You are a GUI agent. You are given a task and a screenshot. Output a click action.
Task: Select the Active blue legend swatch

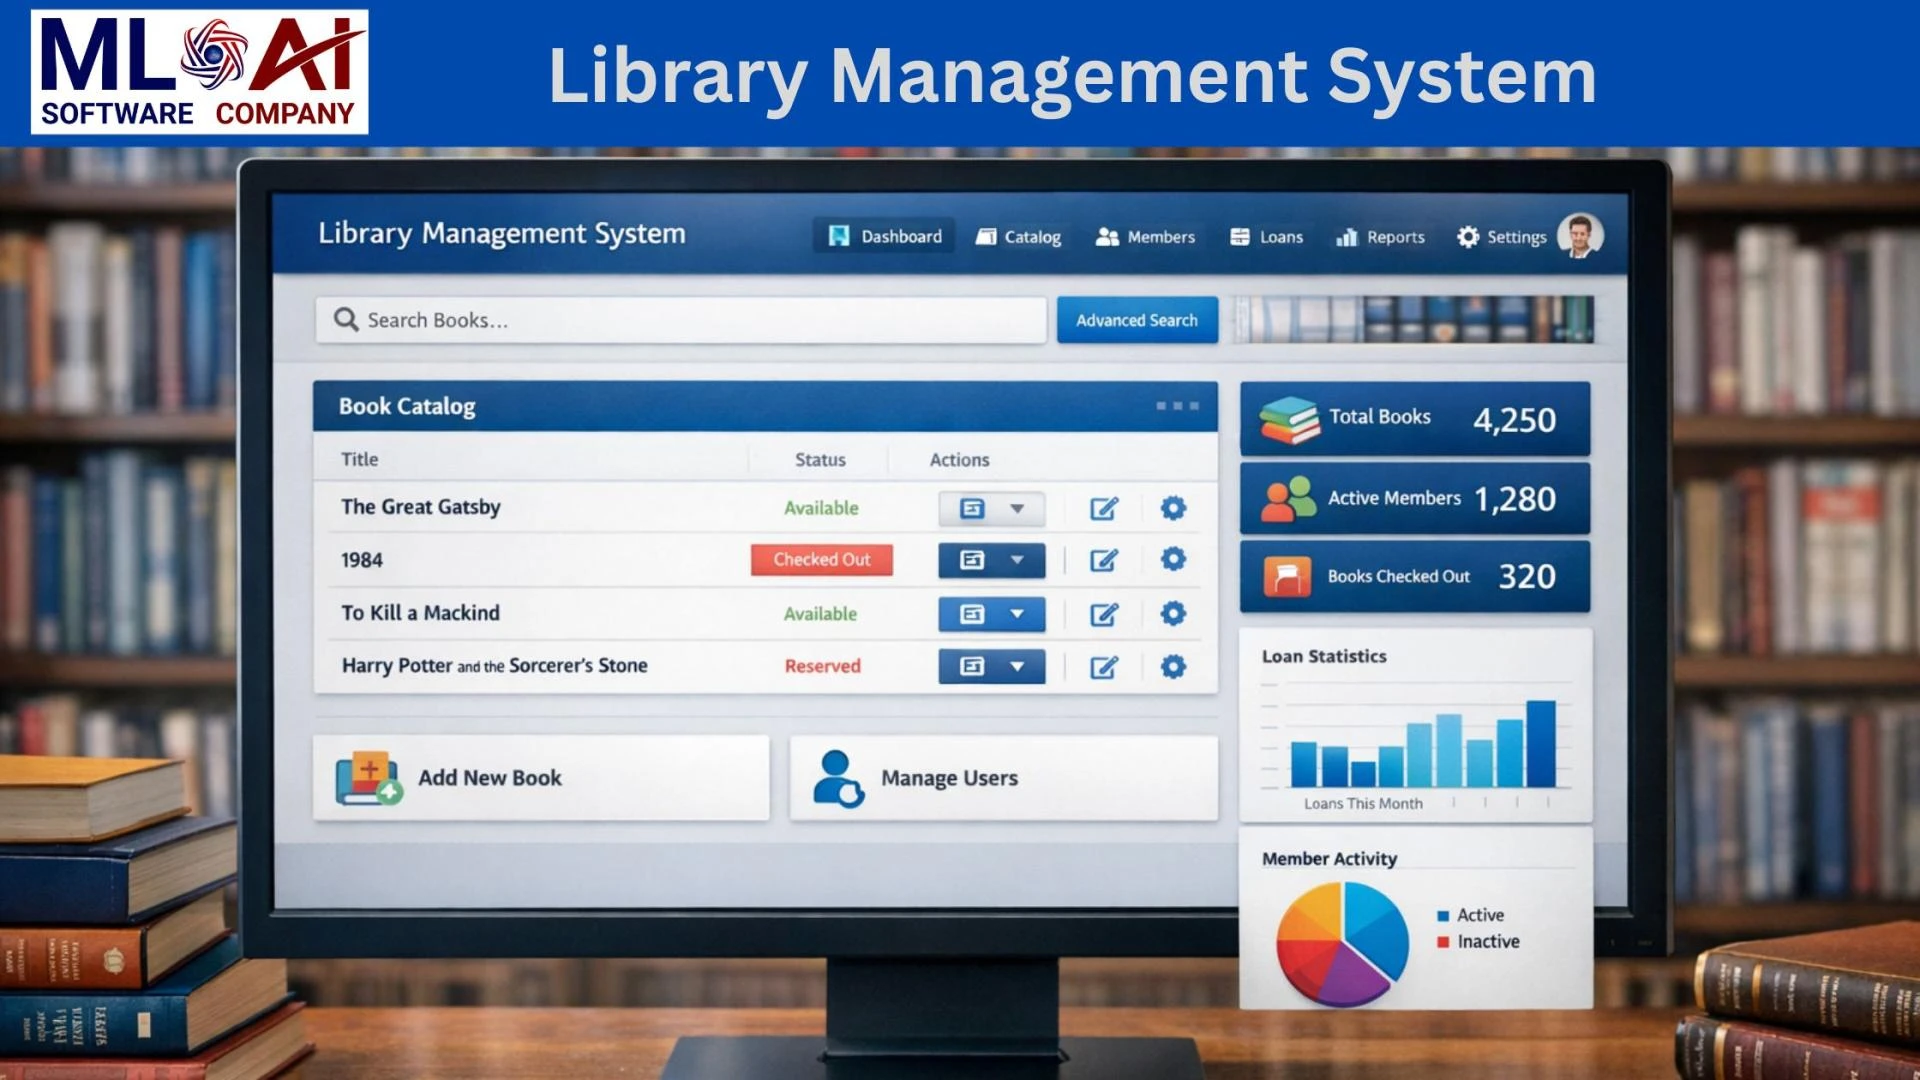tap(1442, 914)
